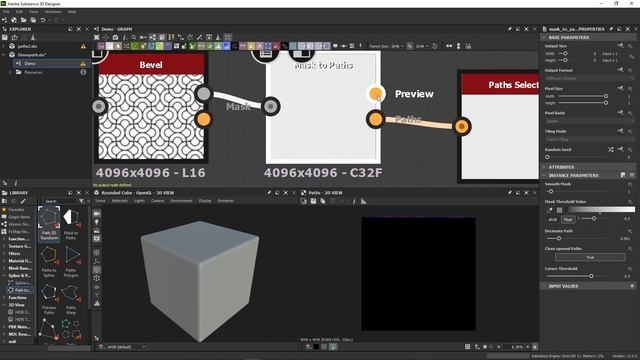Image resolution: width=640 pixels, height=360 pixels.
Task: Select the Paths Warp library item
Action: [71, 299]
